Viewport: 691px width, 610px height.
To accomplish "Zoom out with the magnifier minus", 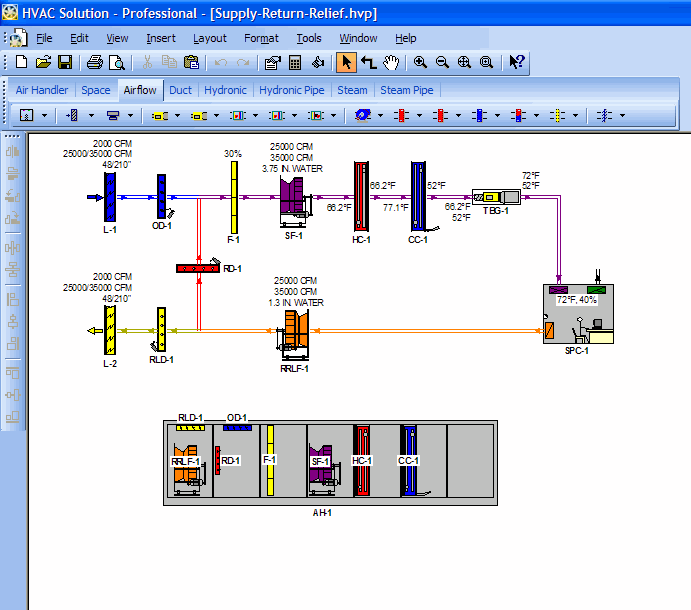I will 442,62.
